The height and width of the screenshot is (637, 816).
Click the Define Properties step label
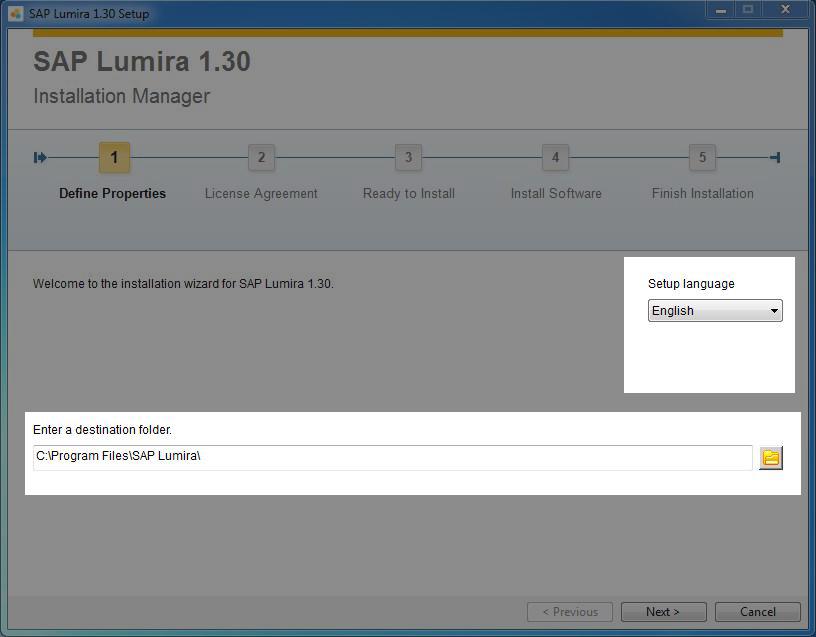click(112, 194)
